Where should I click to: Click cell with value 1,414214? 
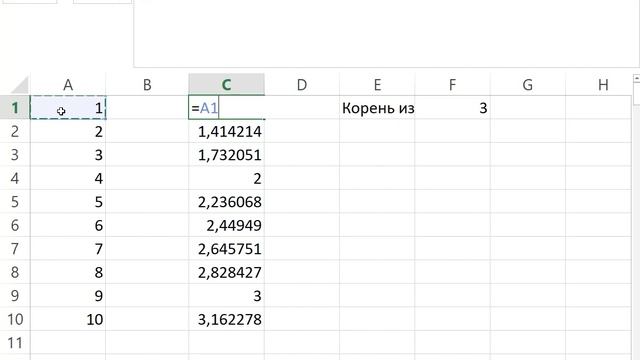227,131
